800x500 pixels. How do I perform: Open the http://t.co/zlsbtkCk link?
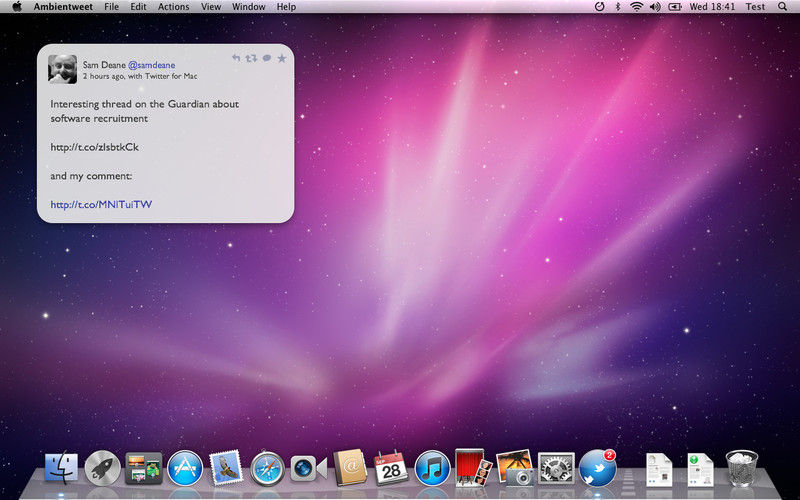tap(94, 147)
